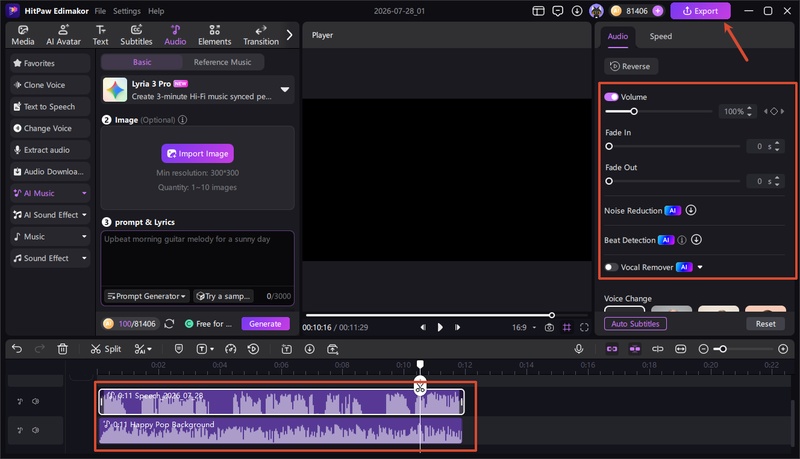Enter fullscreen preview in the Player
Image resolution: width=800 pixels, height=459 pixels.
[584, 327]
